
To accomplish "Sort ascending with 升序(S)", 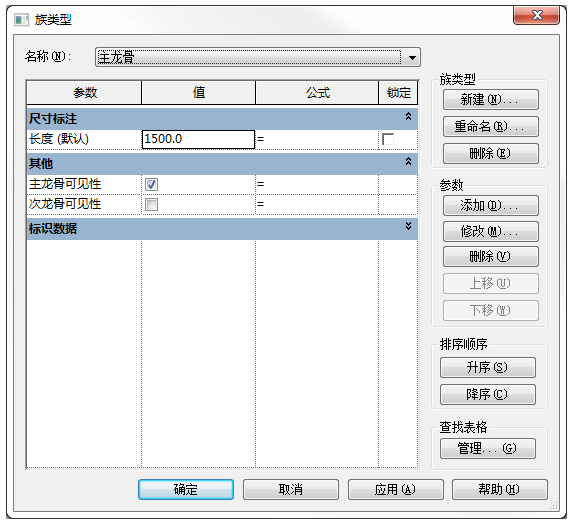I will 488,367.
